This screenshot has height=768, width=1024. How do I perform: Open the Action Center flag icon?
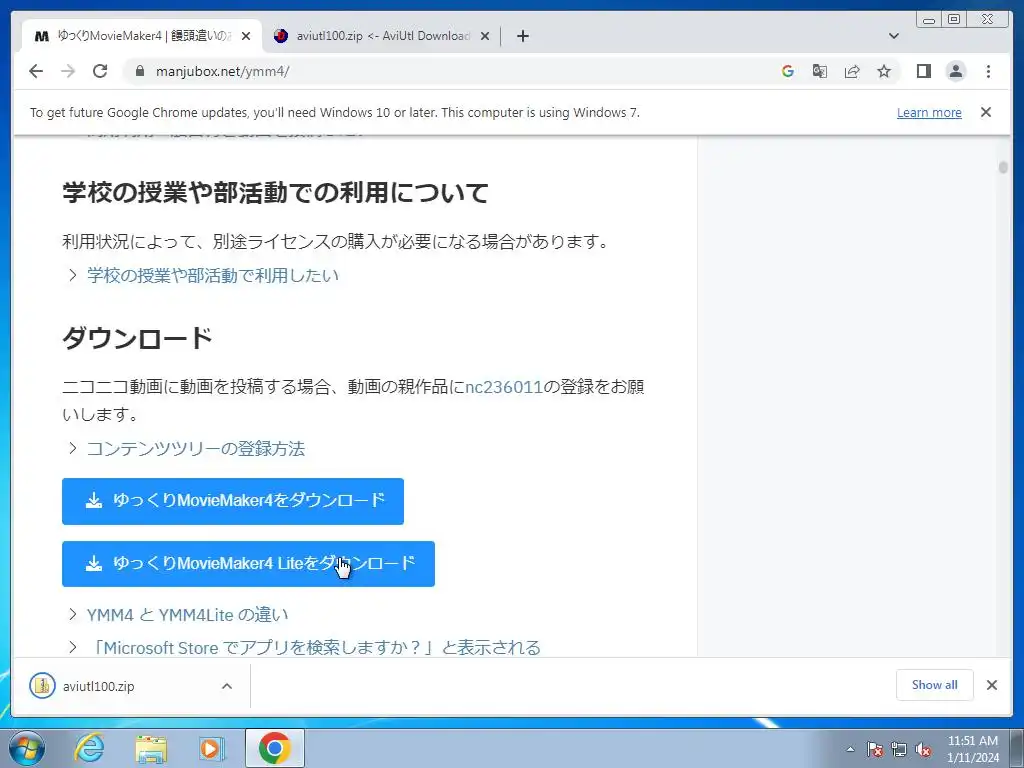click(x=875, y=749)
